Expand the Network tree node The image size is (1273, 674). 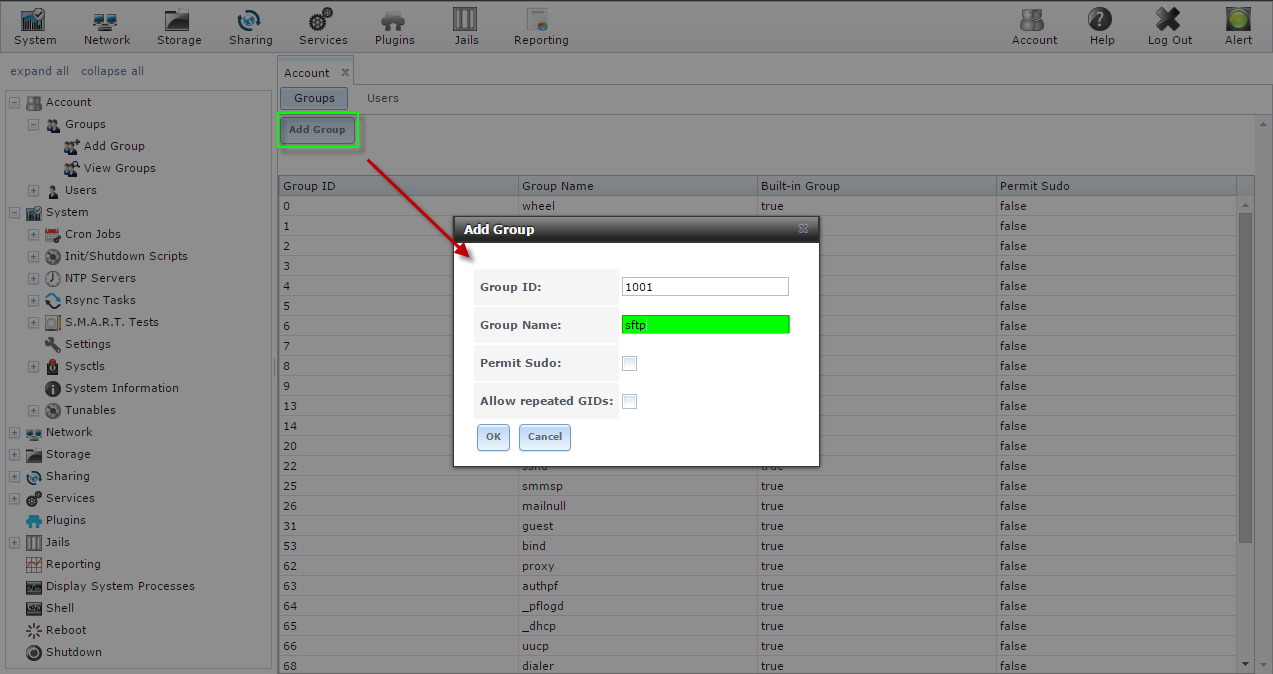pyautogui.click(x=14, y=432)
